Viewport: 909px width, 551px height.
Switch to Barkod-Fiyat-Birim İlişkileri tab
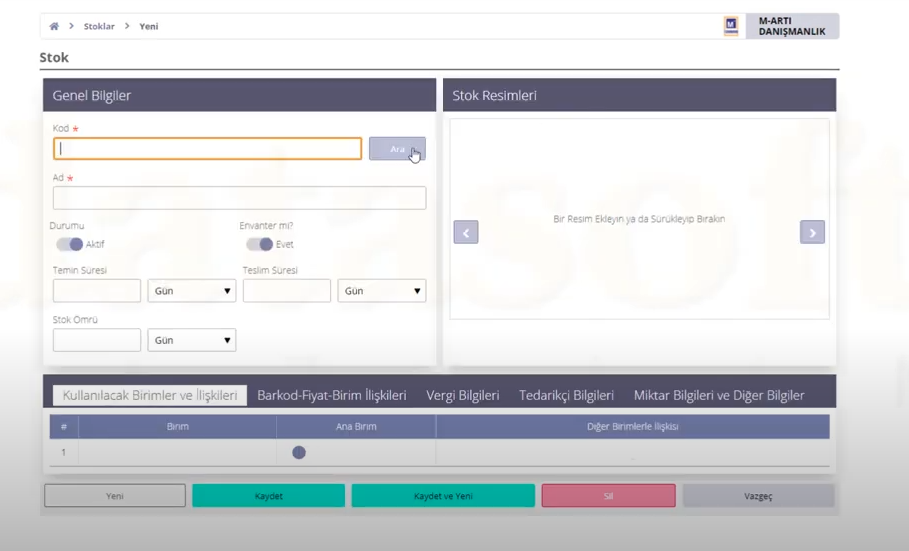pos(331,395)
